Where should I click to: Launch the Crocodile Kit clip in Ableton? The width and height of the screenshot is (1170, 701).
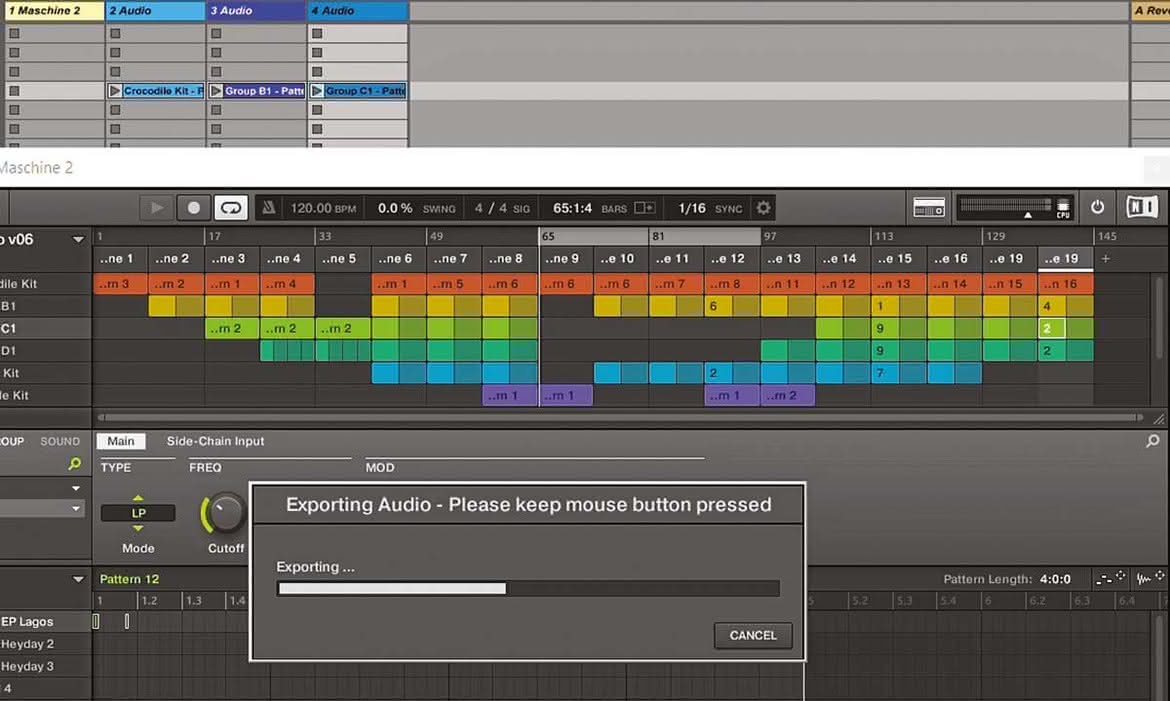tap(115, 90)
